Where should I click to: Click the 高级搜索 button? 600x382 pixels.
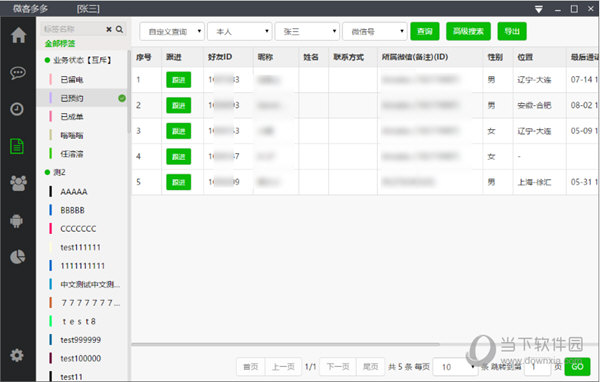point(468,31)
